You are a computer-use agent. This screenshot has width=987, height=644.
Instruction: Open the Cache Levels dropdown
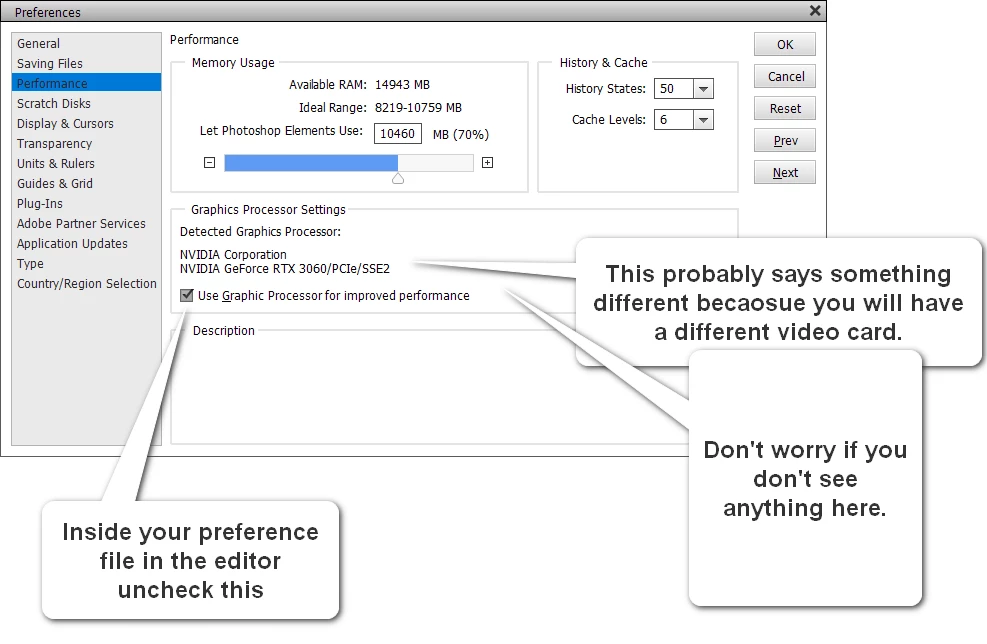(x=703, y=120)
